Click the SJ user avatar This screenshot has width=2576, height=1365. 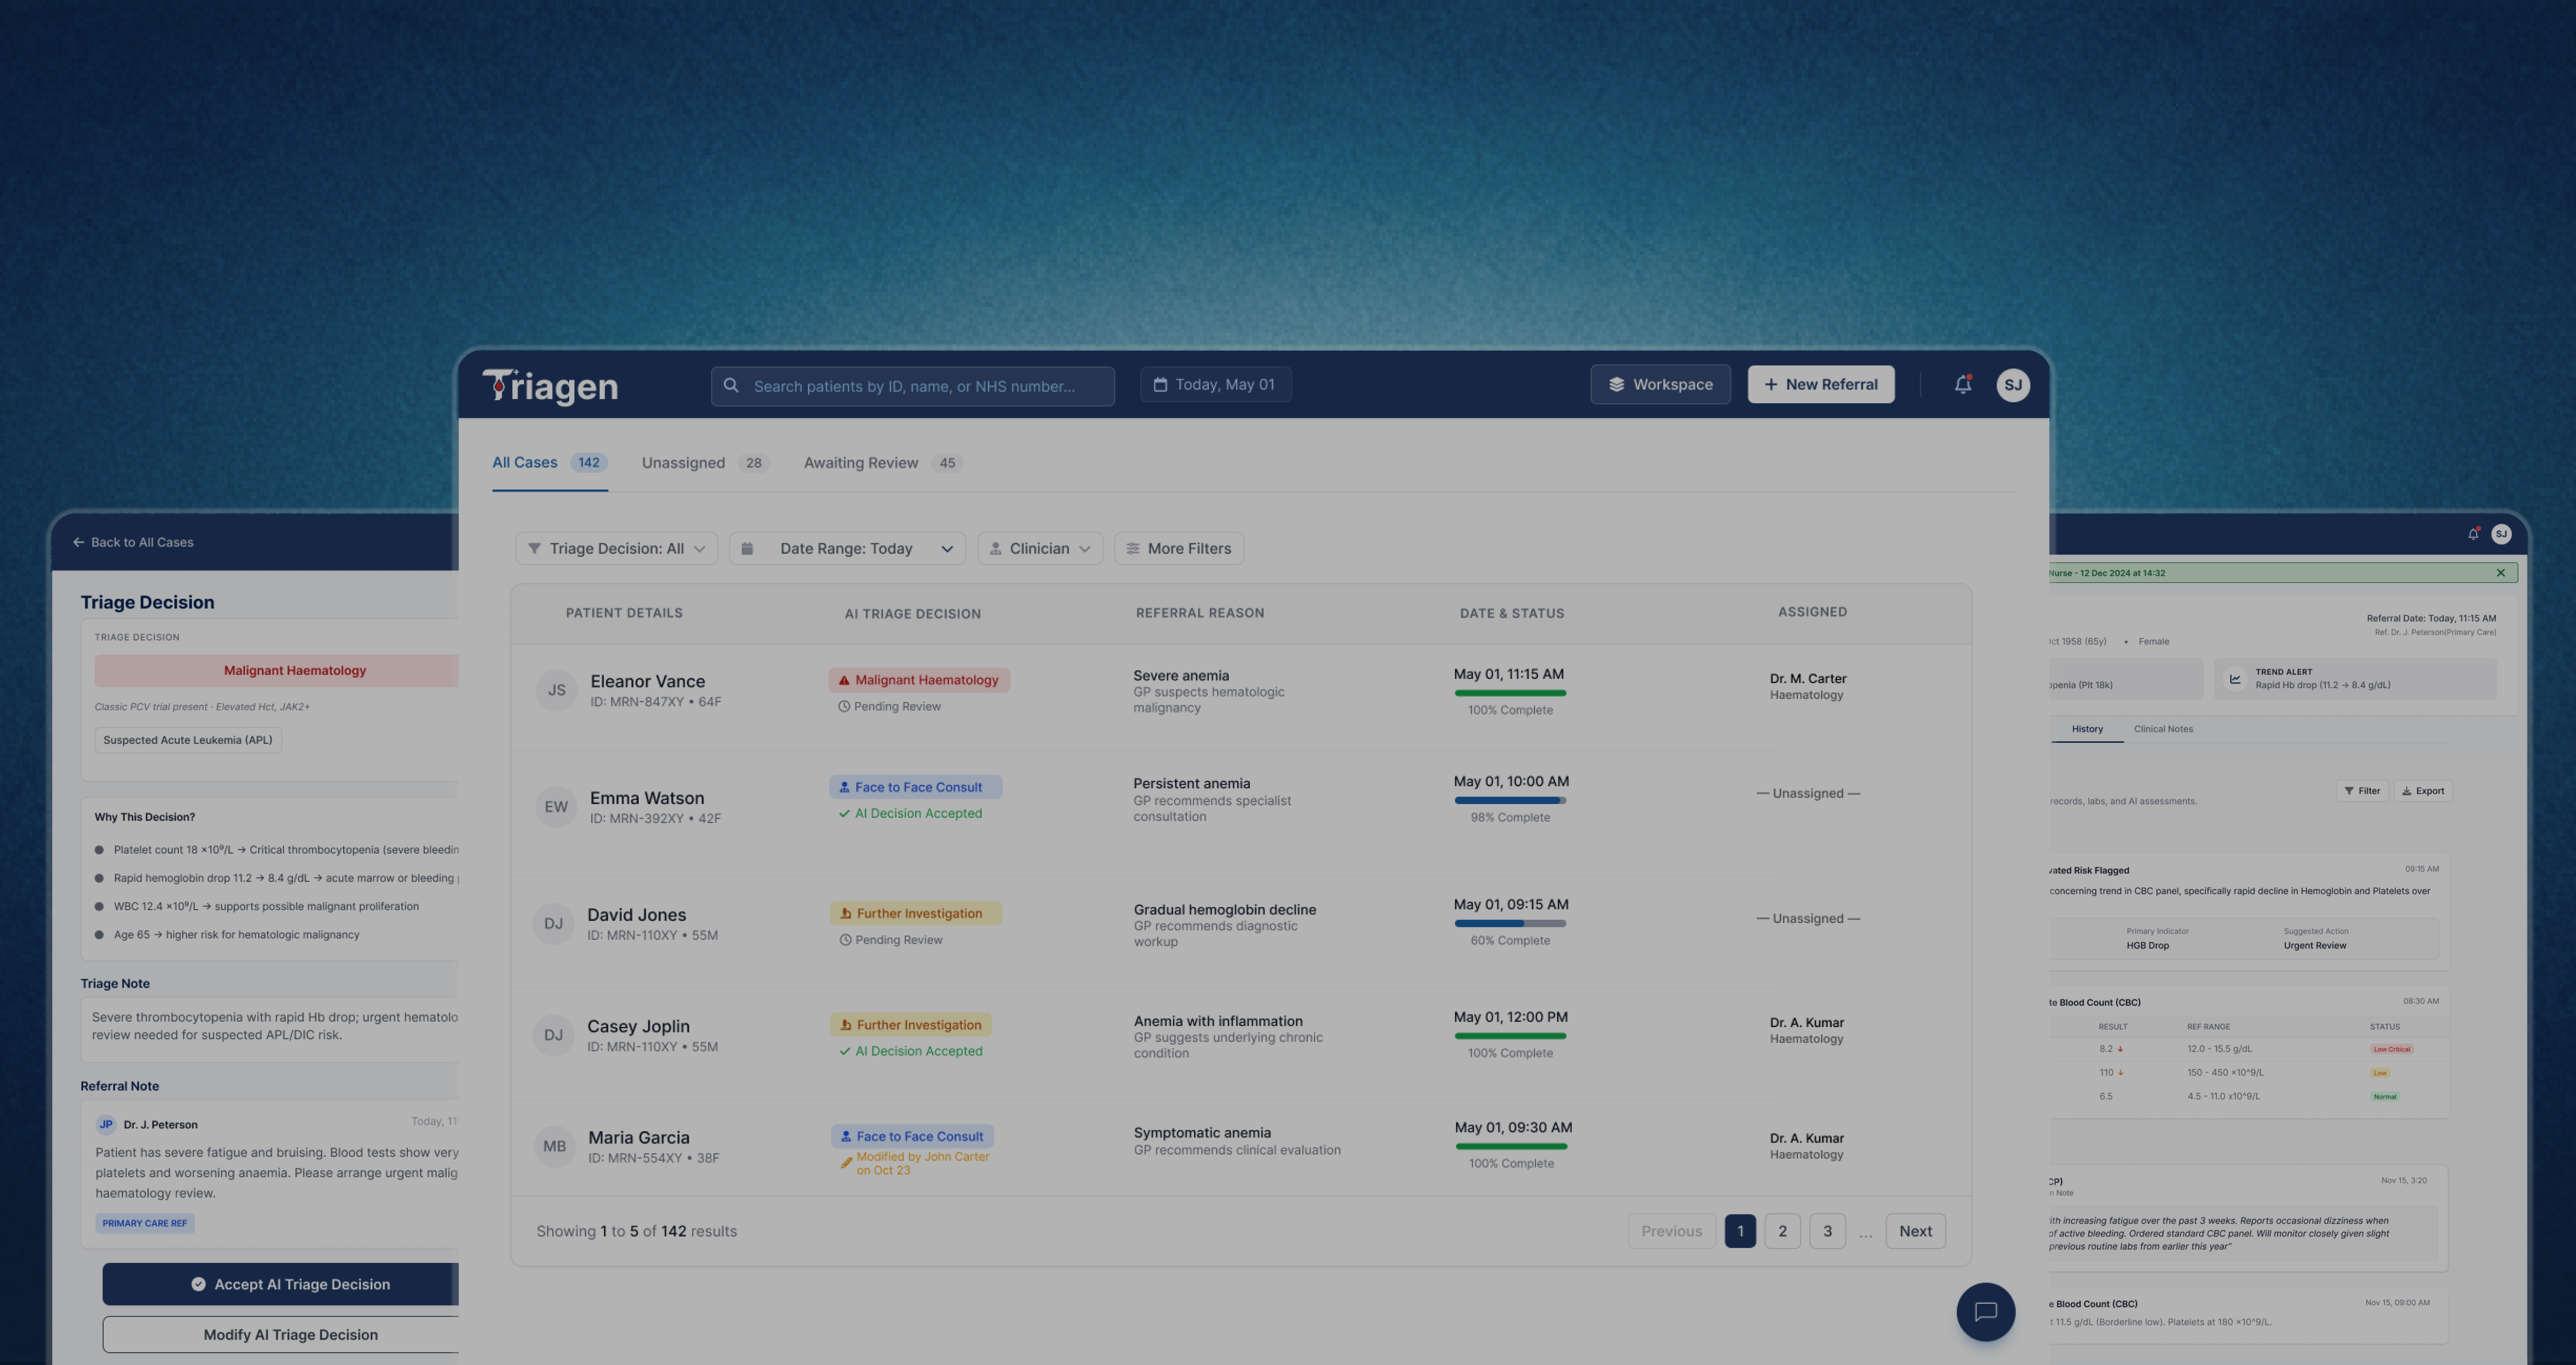click(2013, 385)
